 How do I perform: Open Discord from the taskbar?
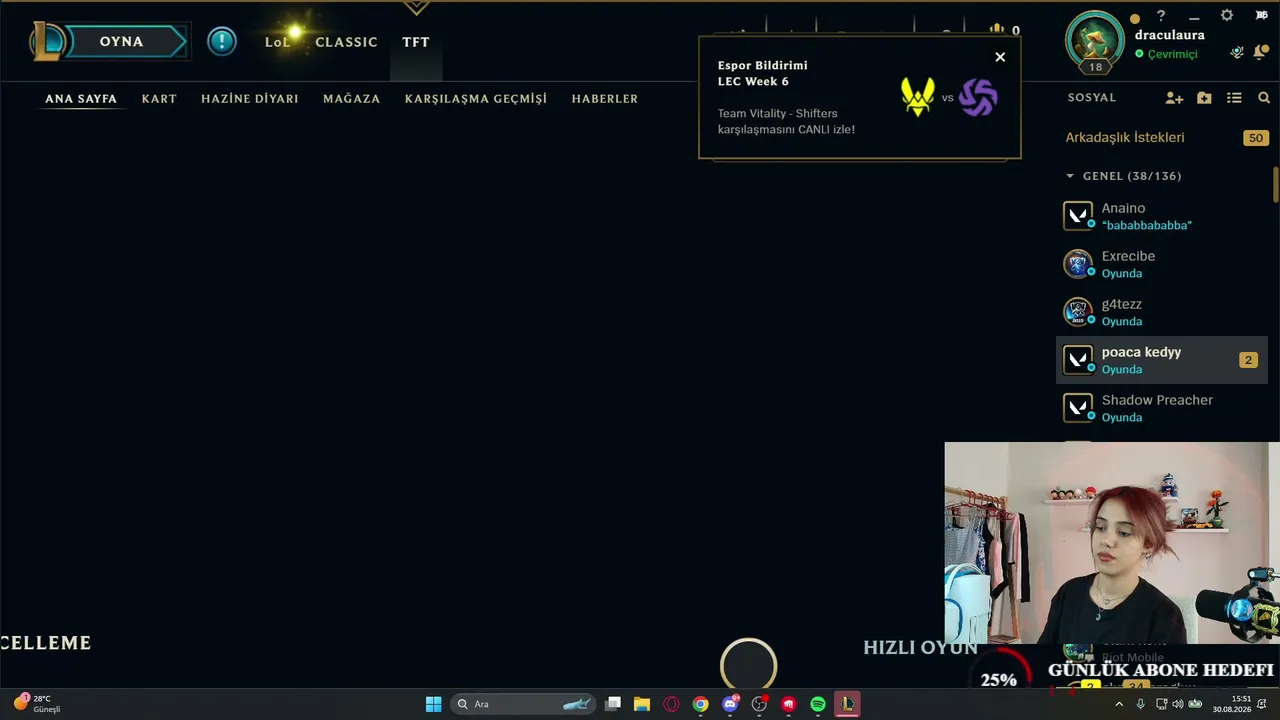pyautogui.click(x=730, y=704)
